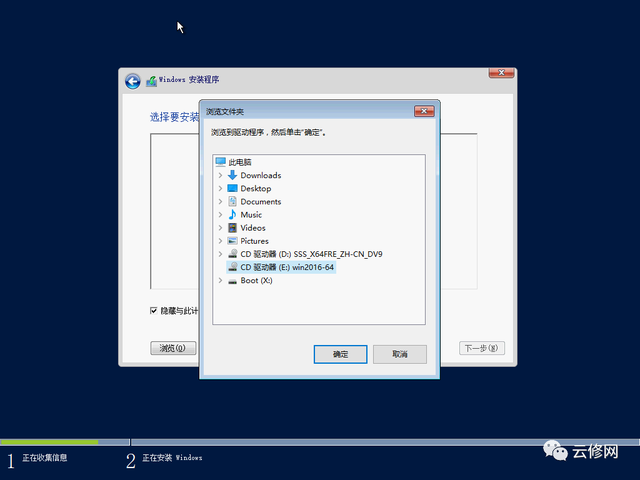Viewport: 640px width, 480px height.
Task: Click the 下一步(N) button in Setup window
Action: point(482,348)
